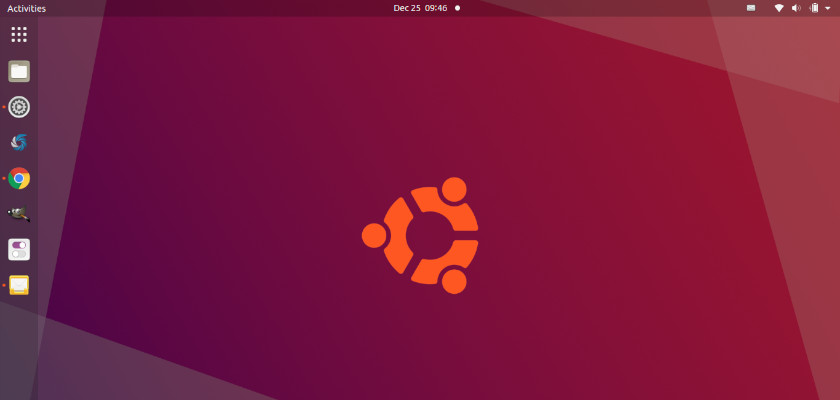Launch the blue swirl shutter app
Viewport: 840px width, 400px height.
point(19,142)
